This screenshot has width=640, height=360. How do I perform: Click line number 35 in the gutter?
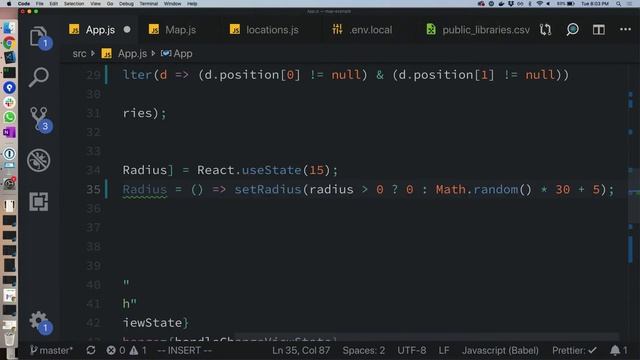pyautogui.click(x=93, y=189)
